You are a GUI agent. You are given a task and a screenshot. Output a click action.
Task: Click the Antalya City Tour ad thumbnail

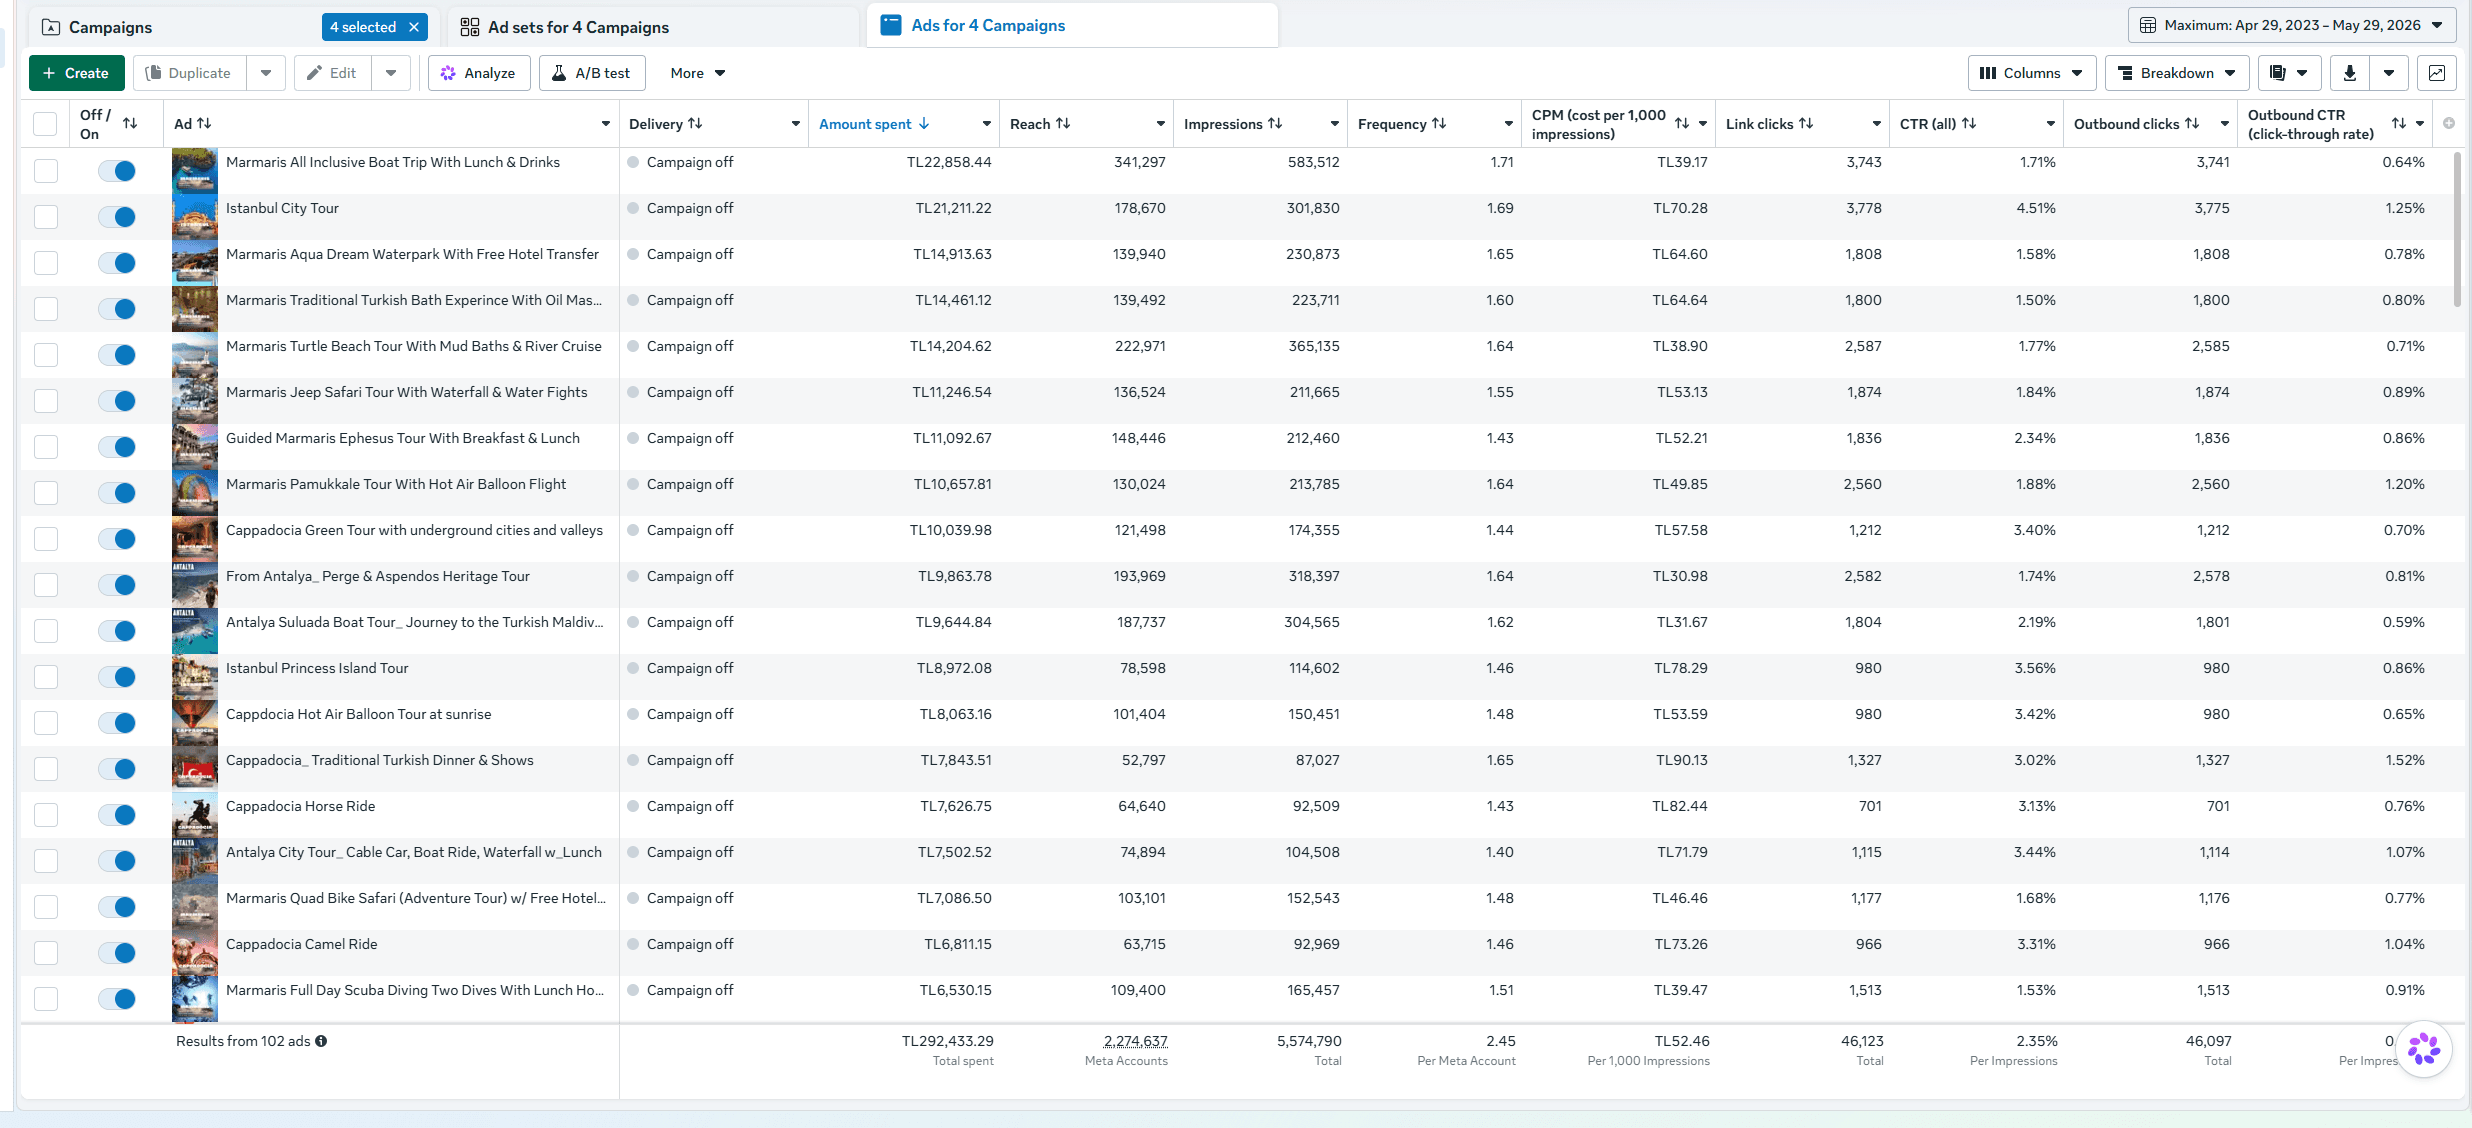194,861
